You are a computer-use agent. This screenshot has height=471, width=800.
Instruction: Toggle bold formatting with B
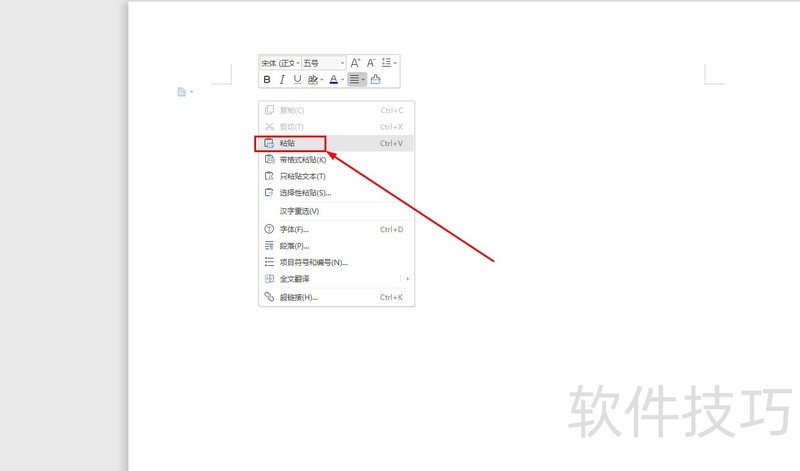click(x=267, y=80)
